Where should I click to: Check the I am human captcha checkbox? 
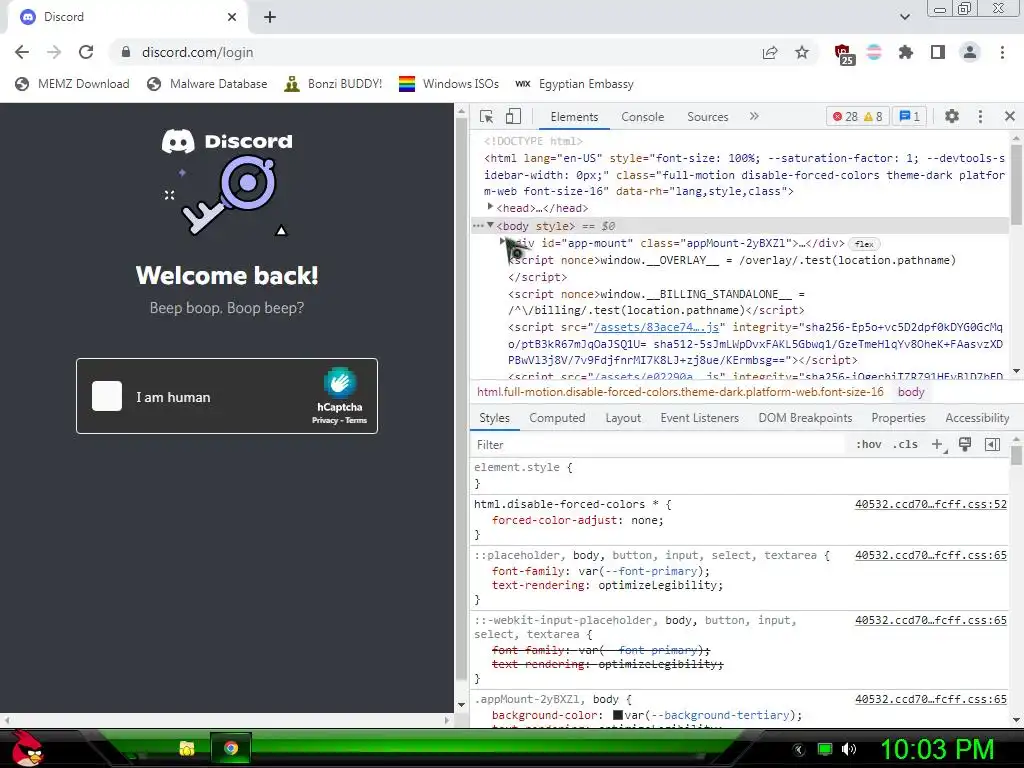[107, 396]
